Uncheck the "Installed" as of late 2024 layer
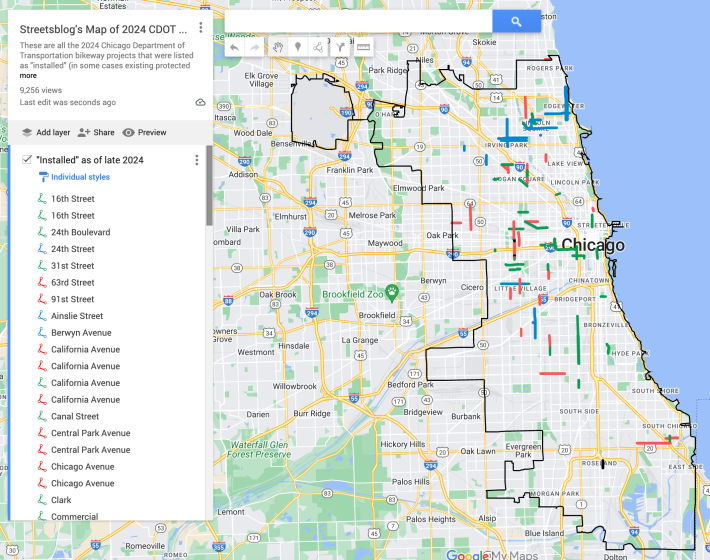 [26, 160]
